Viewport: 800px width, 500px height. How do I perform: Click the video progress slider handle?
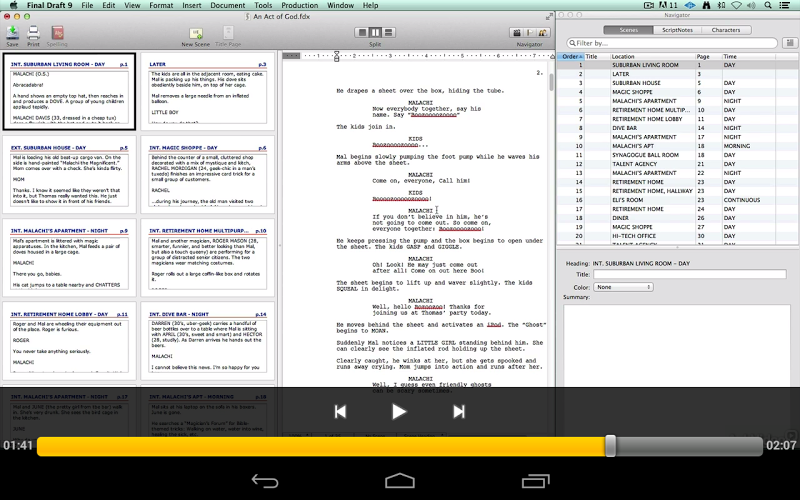pyautogui.click(x=610, y=446)
